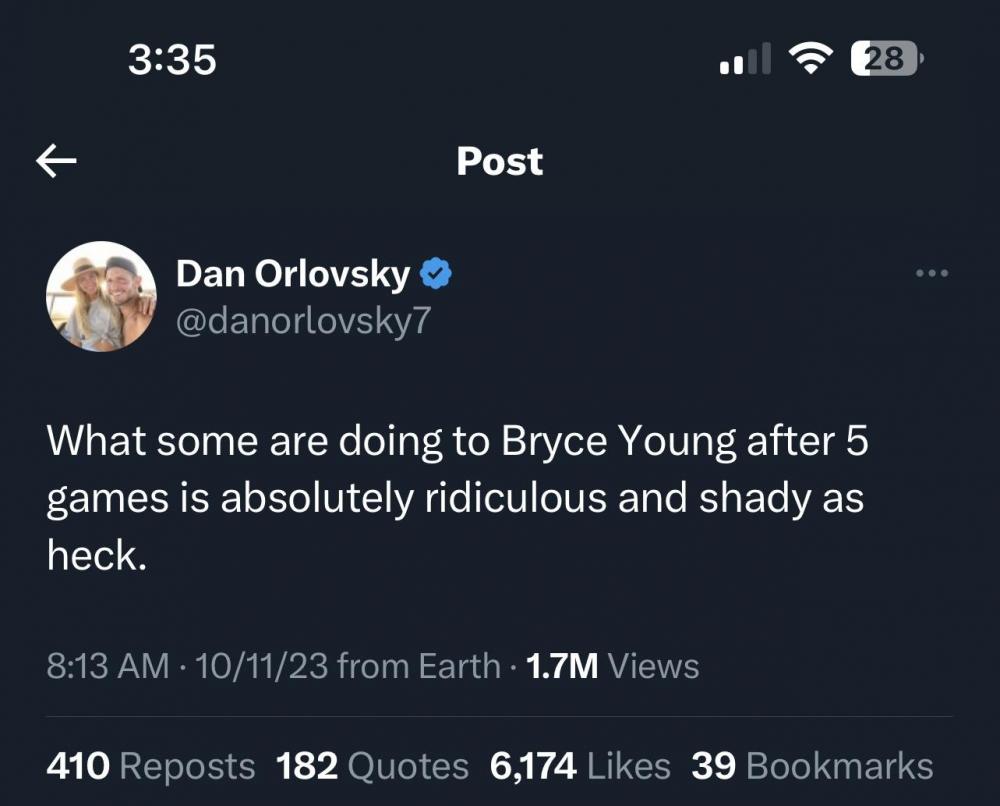Image resolution: width=1000 pixels, height=806 pixels.
Task: Tap the cellular signal bars icon
Action: coord(745,60)
